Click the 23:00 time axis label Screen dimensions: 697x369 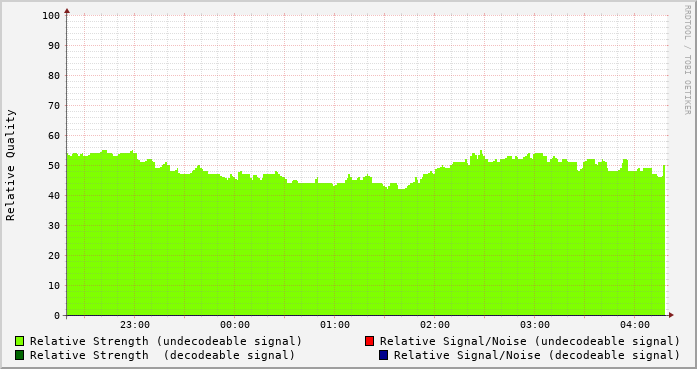(x=135, y=325)
